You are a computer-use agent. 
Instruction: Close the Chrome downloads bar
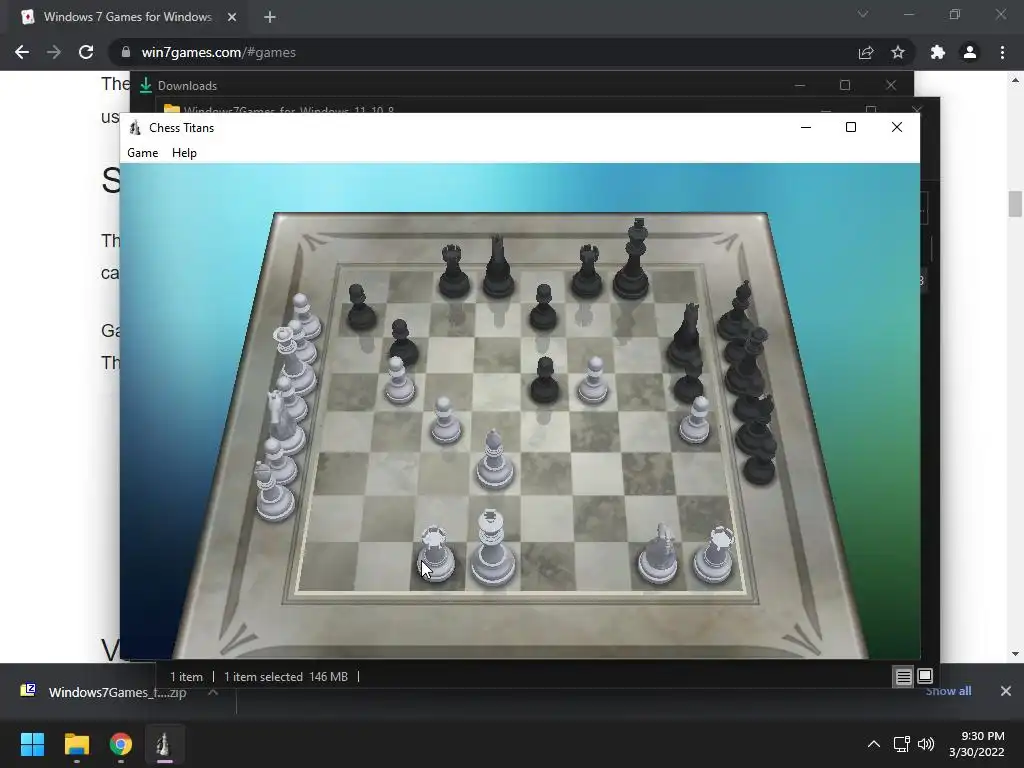(x=1006, y=691)
